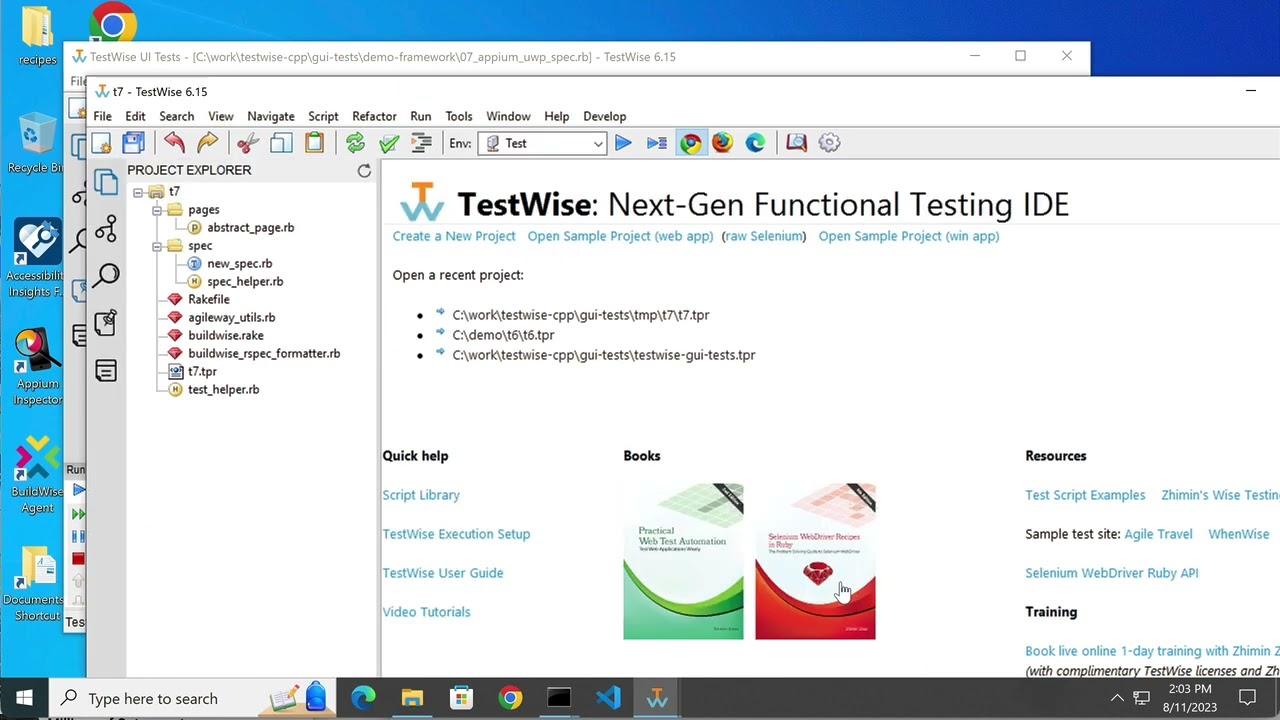This screenshot has height=720, width=1280.
Task: Select spec_helper.rb file
Action: click(x=245, y=282)
